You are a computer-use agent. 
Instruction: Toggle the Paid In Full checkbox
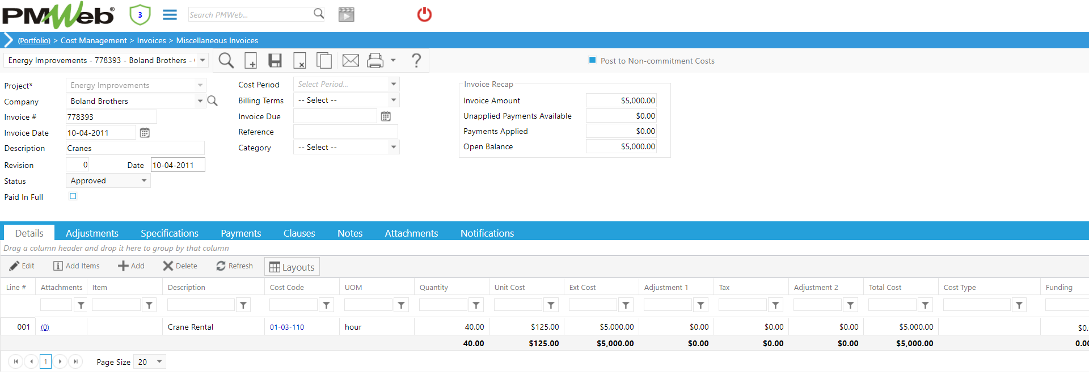(73, 196)
